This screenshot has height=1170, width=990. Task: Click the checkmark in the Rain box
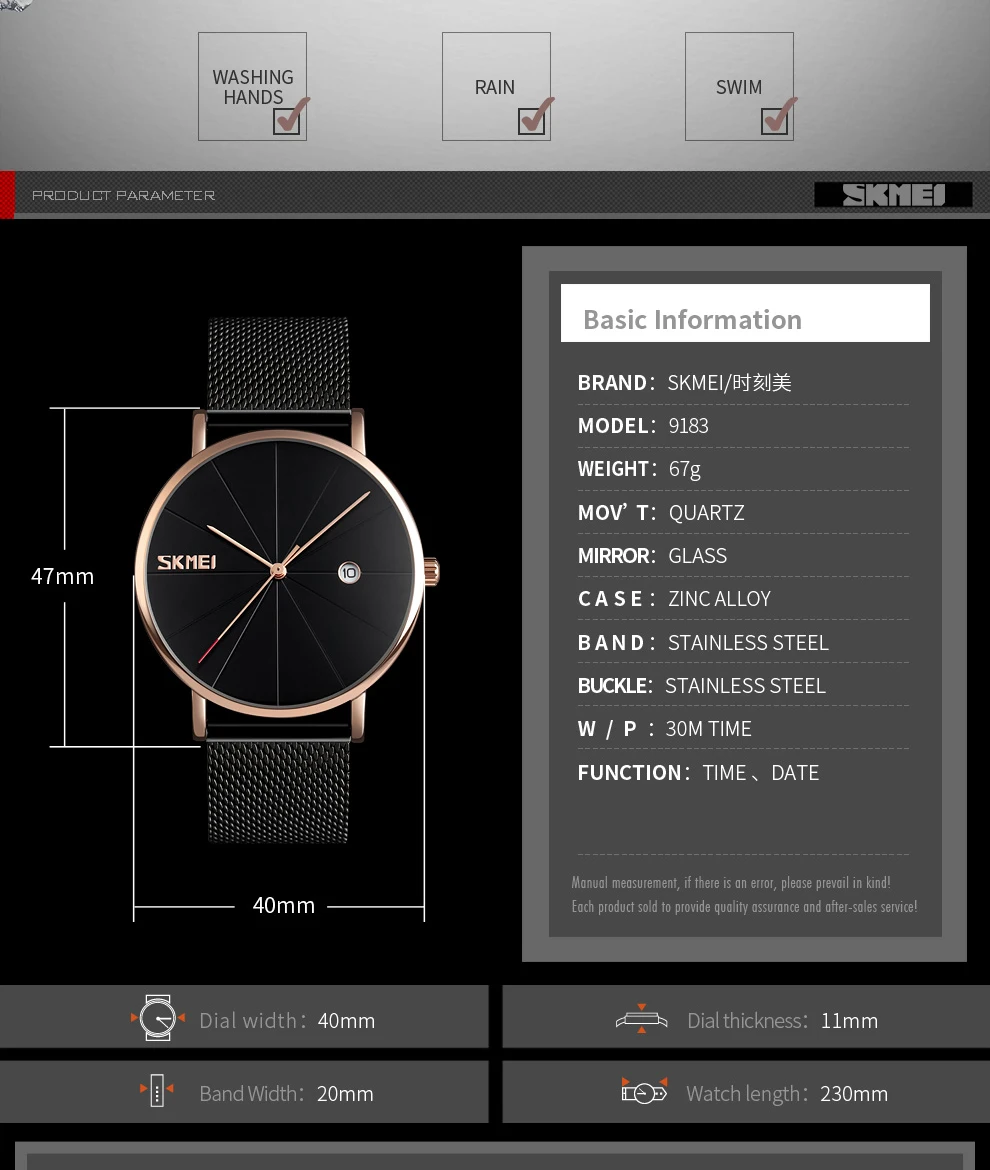(x=535, y=116)
